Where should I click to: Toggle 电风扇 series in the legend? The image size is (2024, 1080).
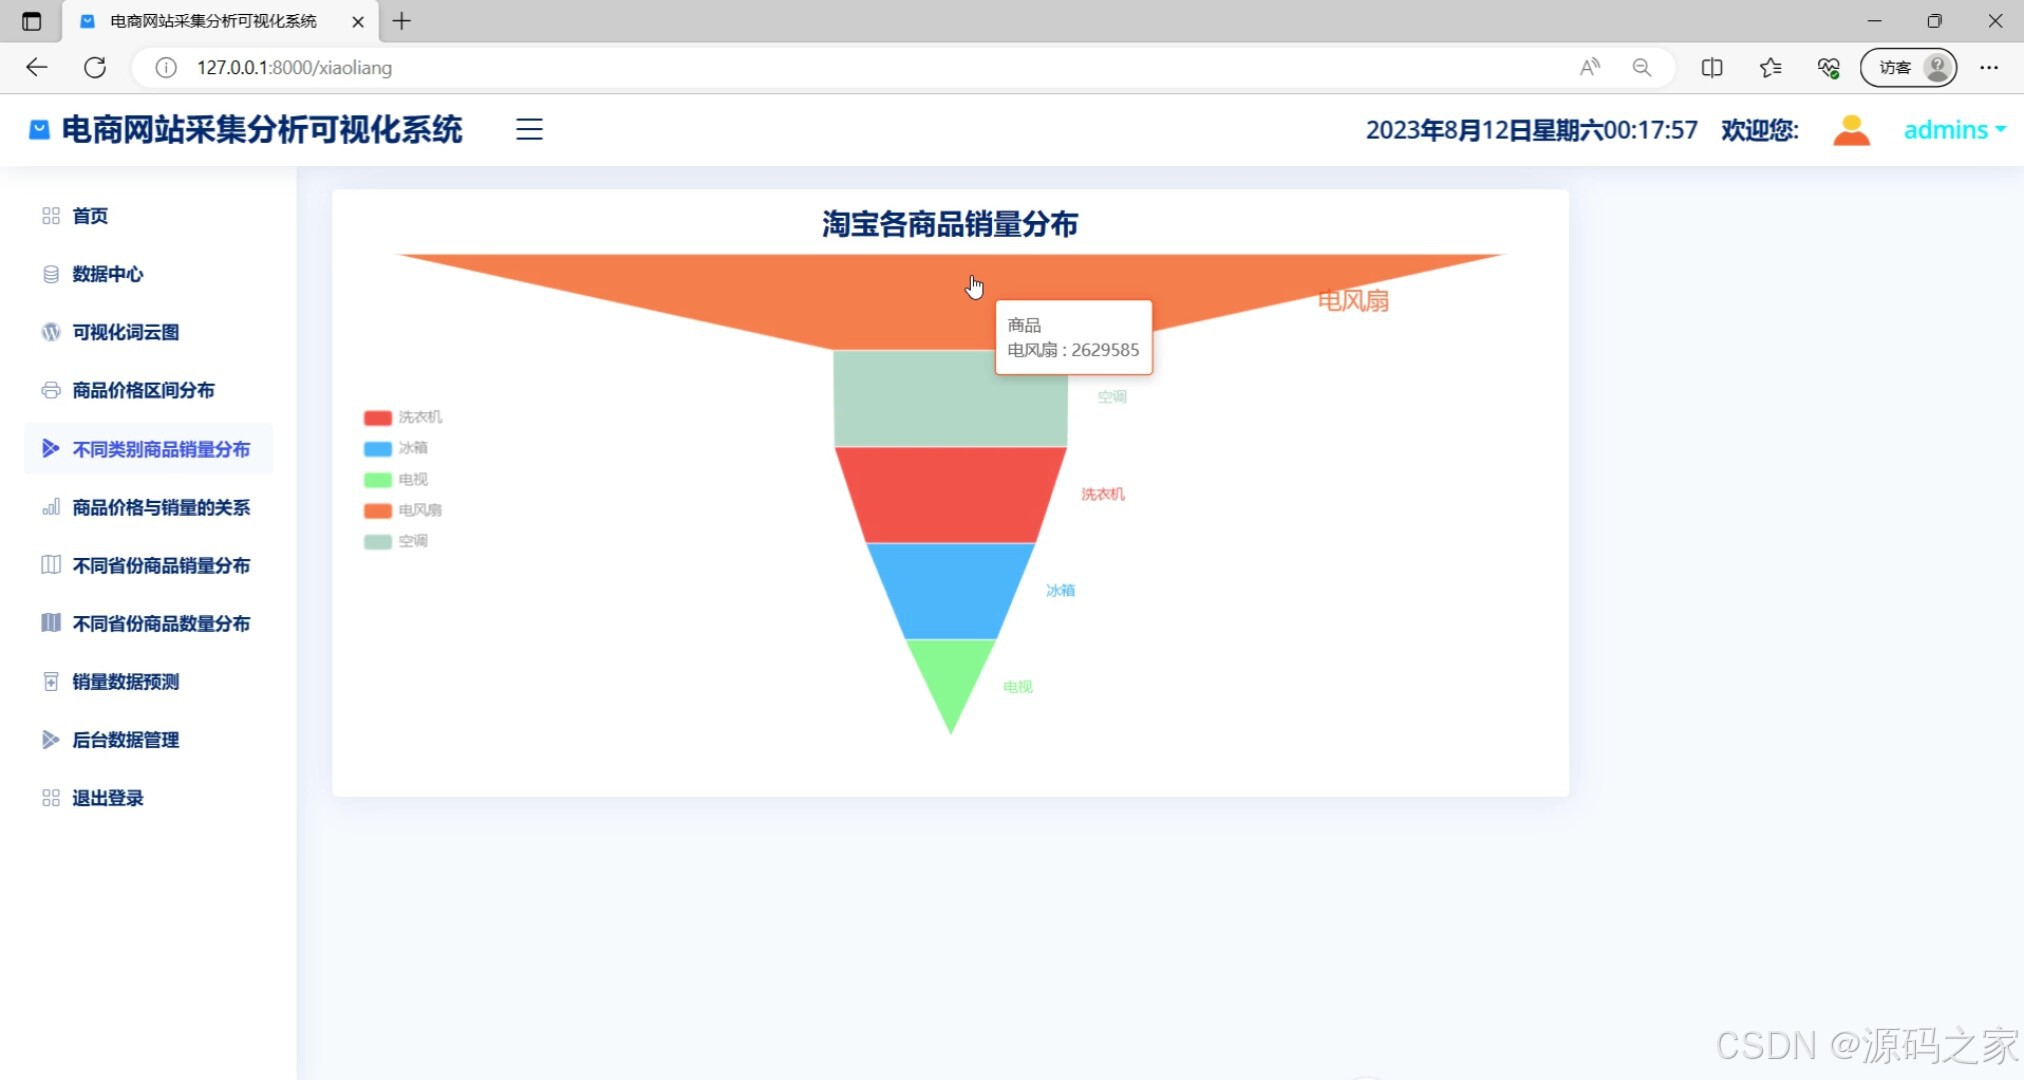(x=403, y=510)
